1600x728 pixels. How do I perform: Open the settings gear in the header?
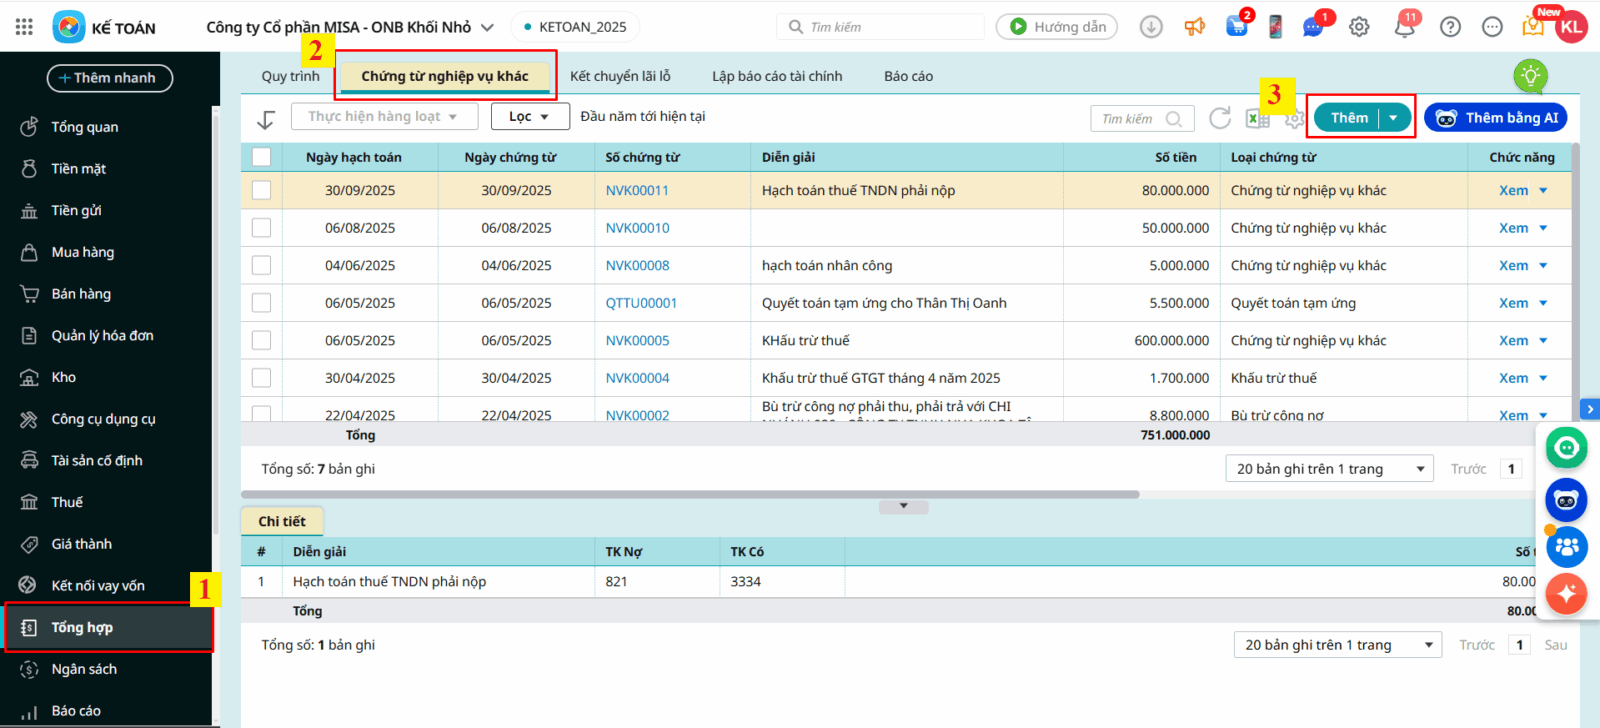pyautogui.click(x=1359, y=27)
